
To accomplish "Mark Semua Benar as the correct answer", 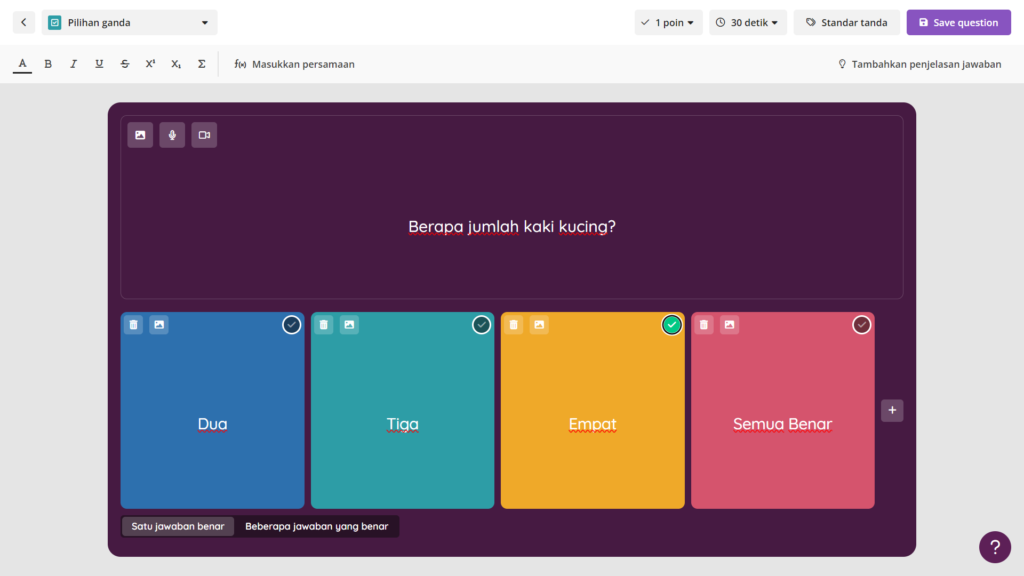I will (861, 325).
